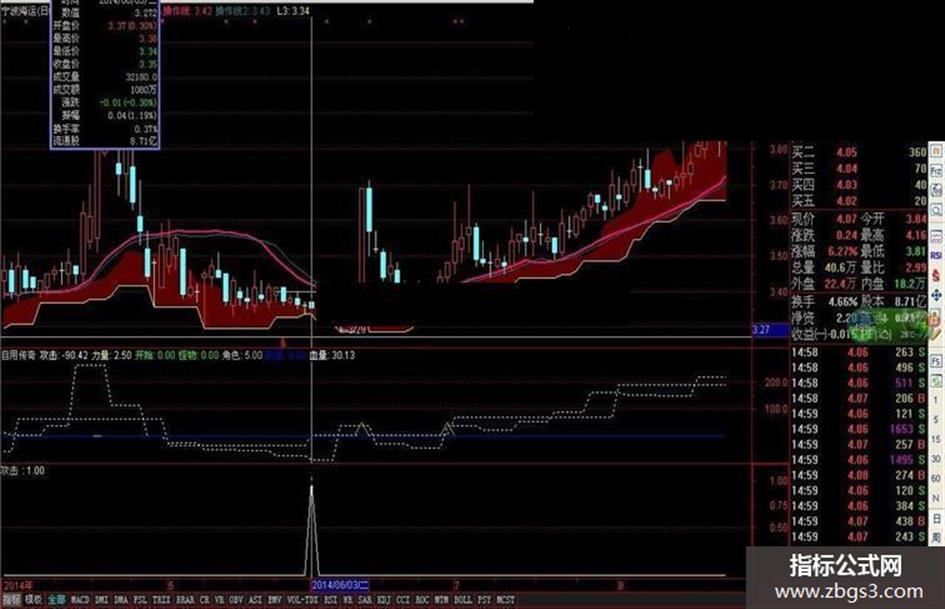Select the KDJ indicator tab
945x609 pixels.
384,599
